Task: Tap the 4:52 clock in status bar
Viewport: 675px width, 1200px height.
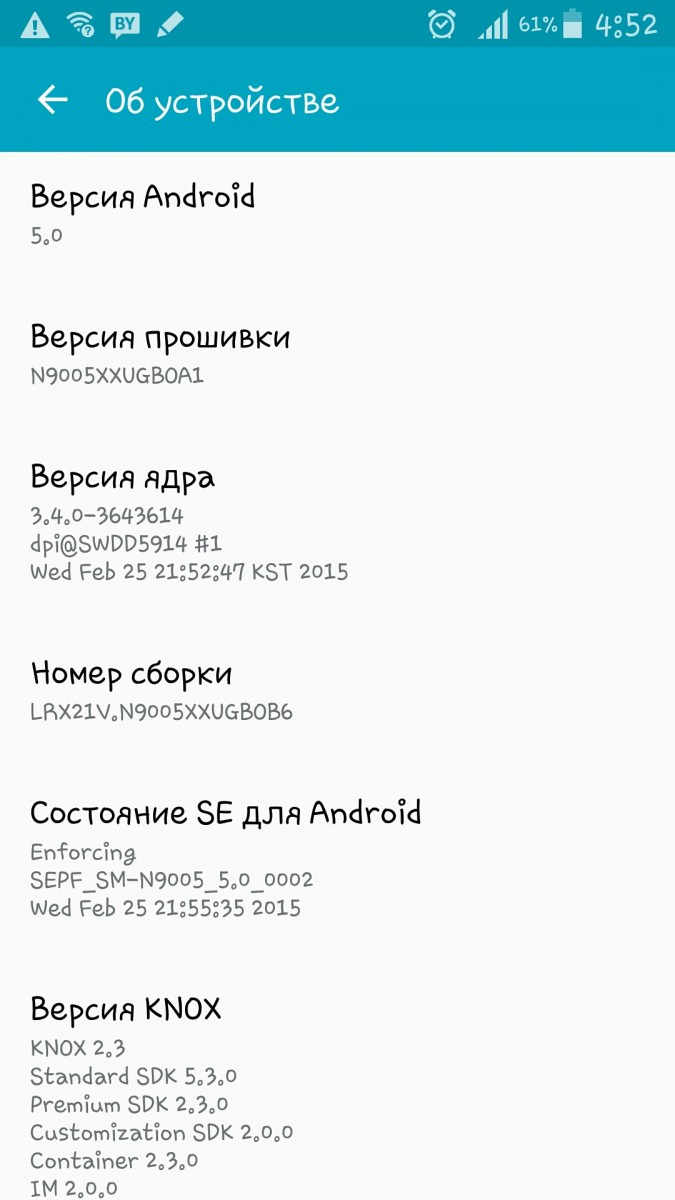Action: pos(626,25)
